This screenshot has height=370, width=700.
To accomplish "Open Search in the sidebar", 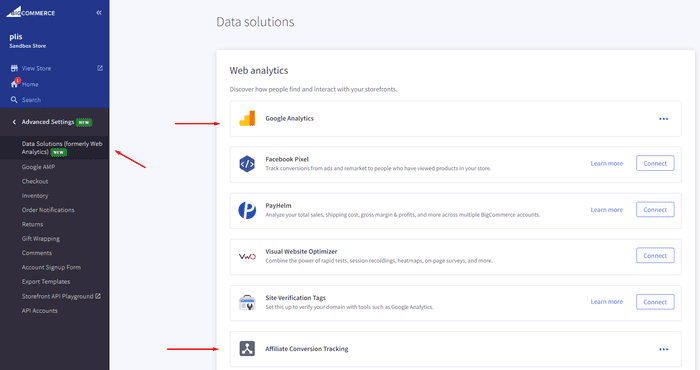I will pos(31,100).
